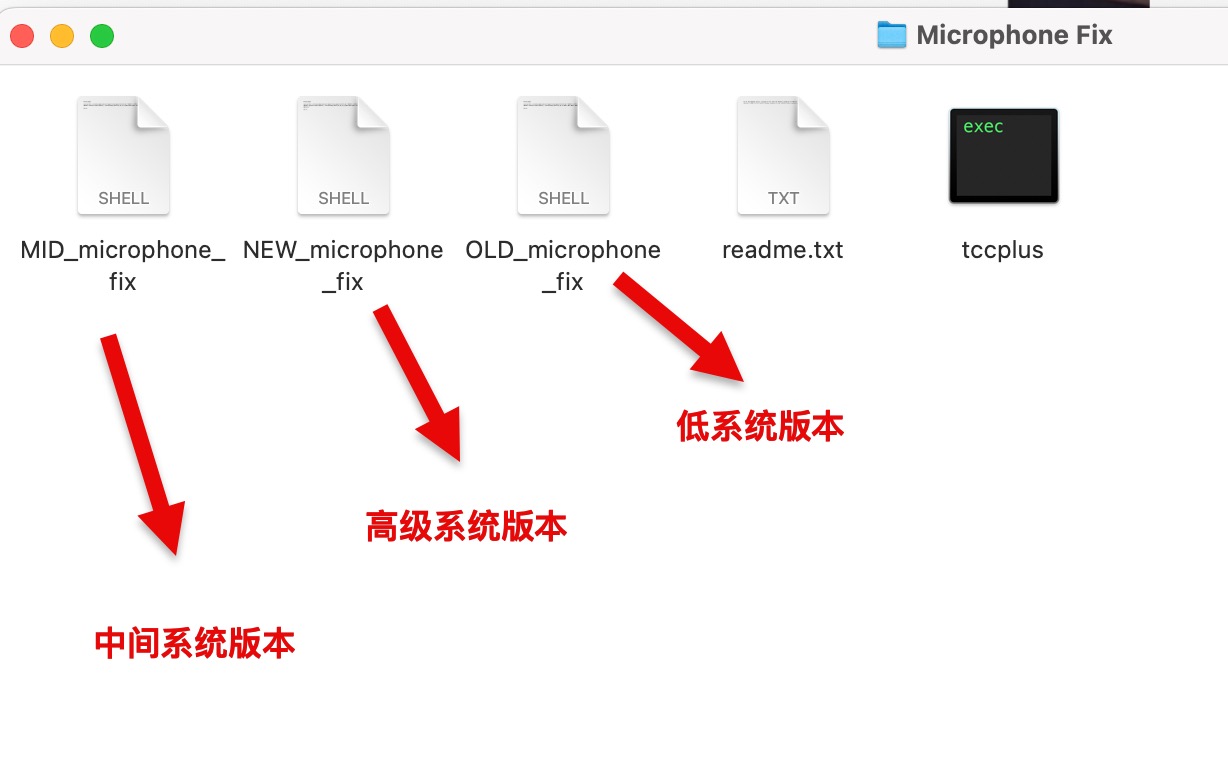
Task: Click the blue folder icon in title bar
Action: coord(891,35)
